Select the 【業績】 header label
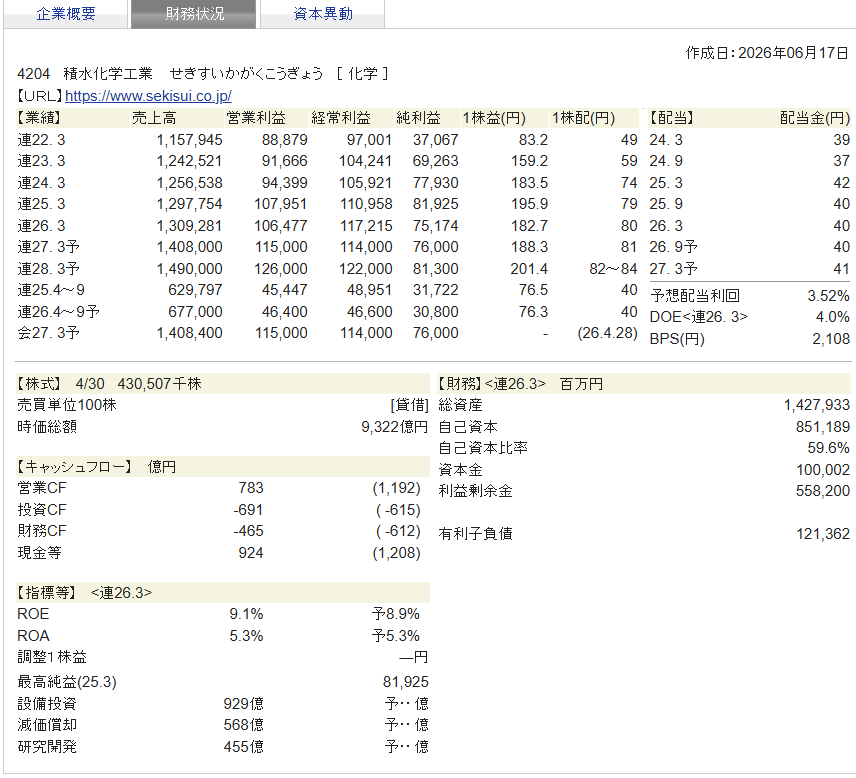The width and height of the screenshot is (856, 778). pos(39,118)
